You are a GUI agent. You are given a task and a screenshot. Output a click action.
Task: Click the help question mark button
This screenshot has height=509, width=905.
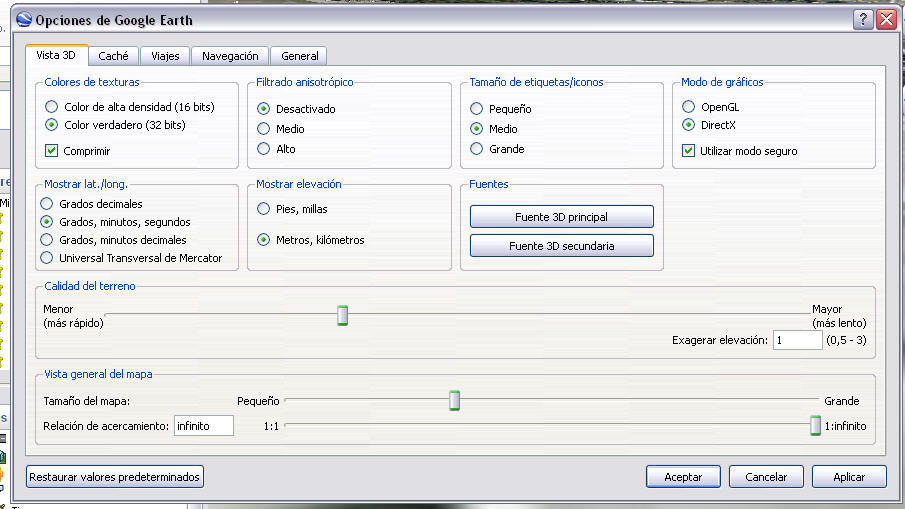(864, 19)
